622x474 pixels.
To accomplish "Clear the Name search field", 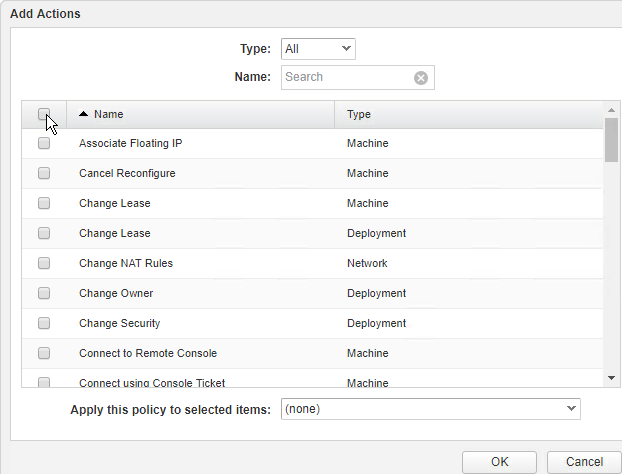I will coord(421,78).
